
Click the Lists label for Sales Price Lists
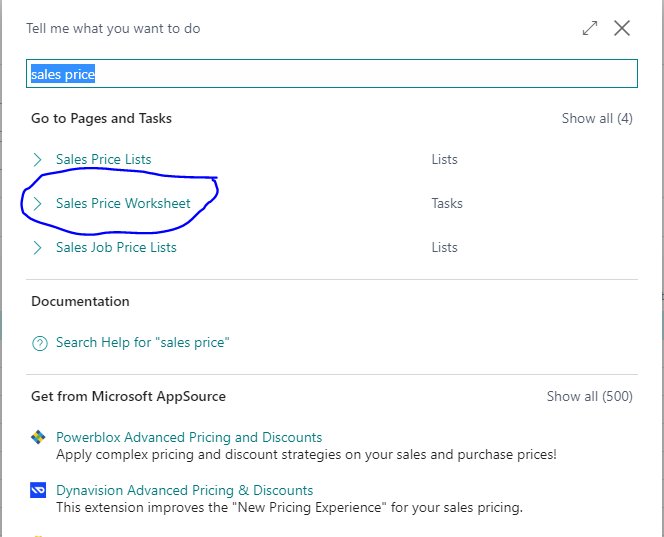coord(445,159)
